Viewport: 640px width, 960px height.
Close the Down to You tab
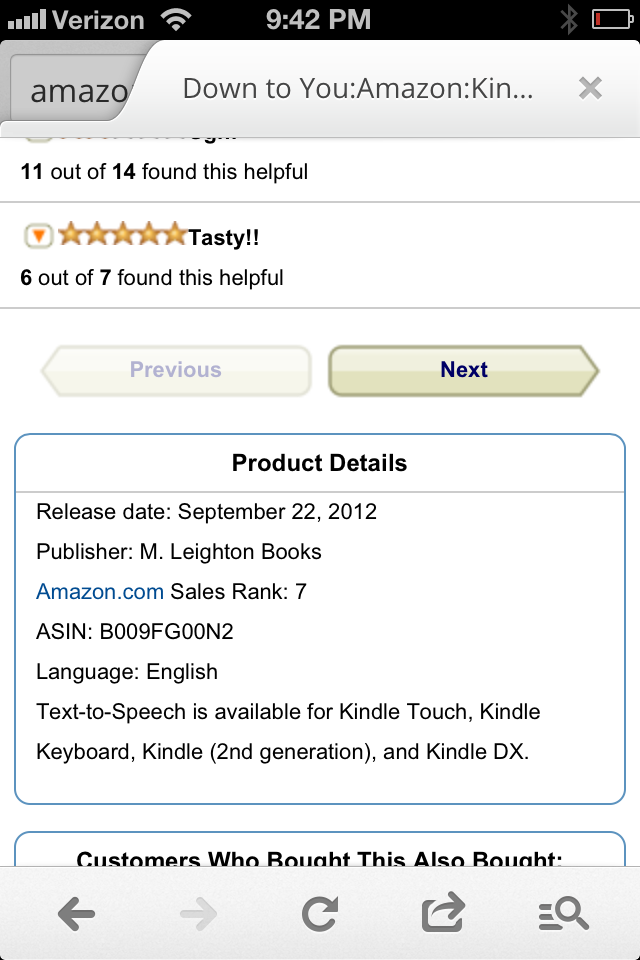pos(590,89)
